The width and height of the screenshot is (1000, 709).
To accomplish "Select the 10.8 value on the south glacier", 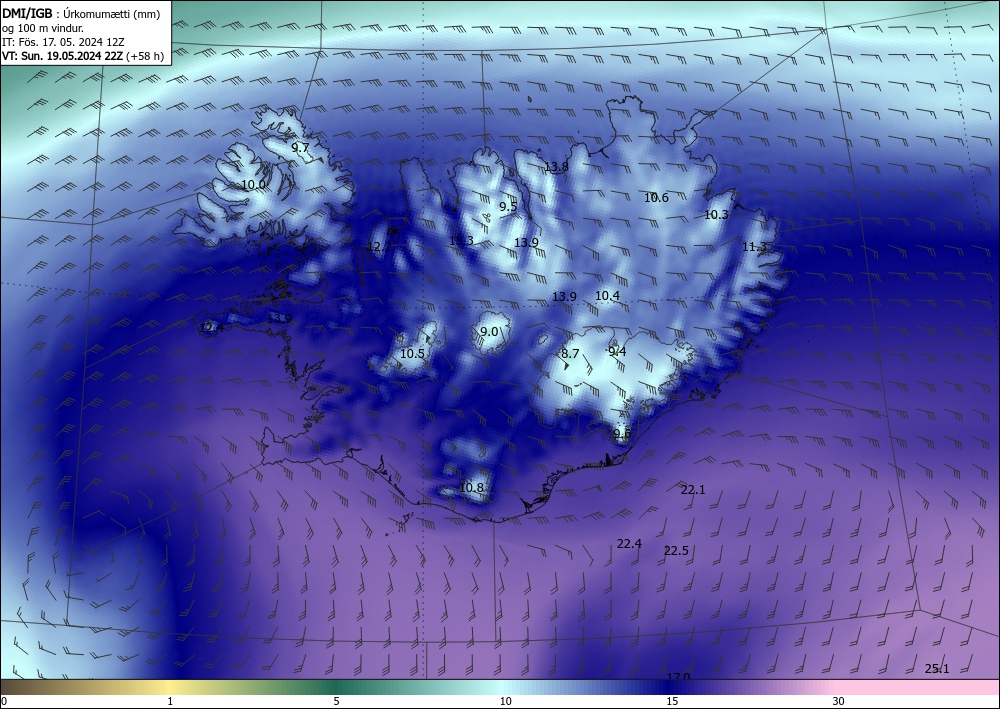I will 472,488.
